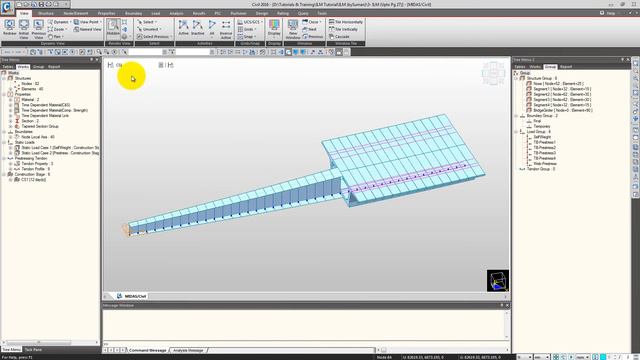Open the Zoom dropdown

pos(57,29)
